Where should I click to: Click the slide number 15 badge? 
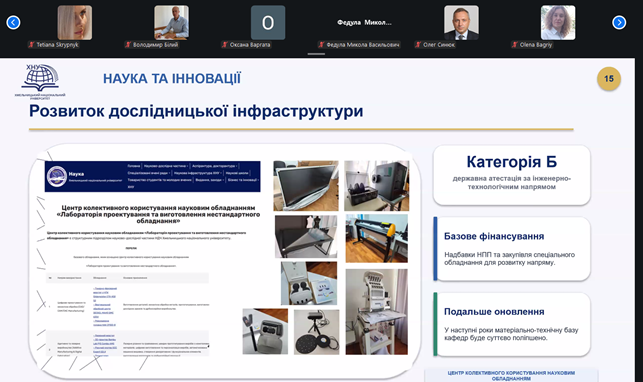[x=609, y=79]
